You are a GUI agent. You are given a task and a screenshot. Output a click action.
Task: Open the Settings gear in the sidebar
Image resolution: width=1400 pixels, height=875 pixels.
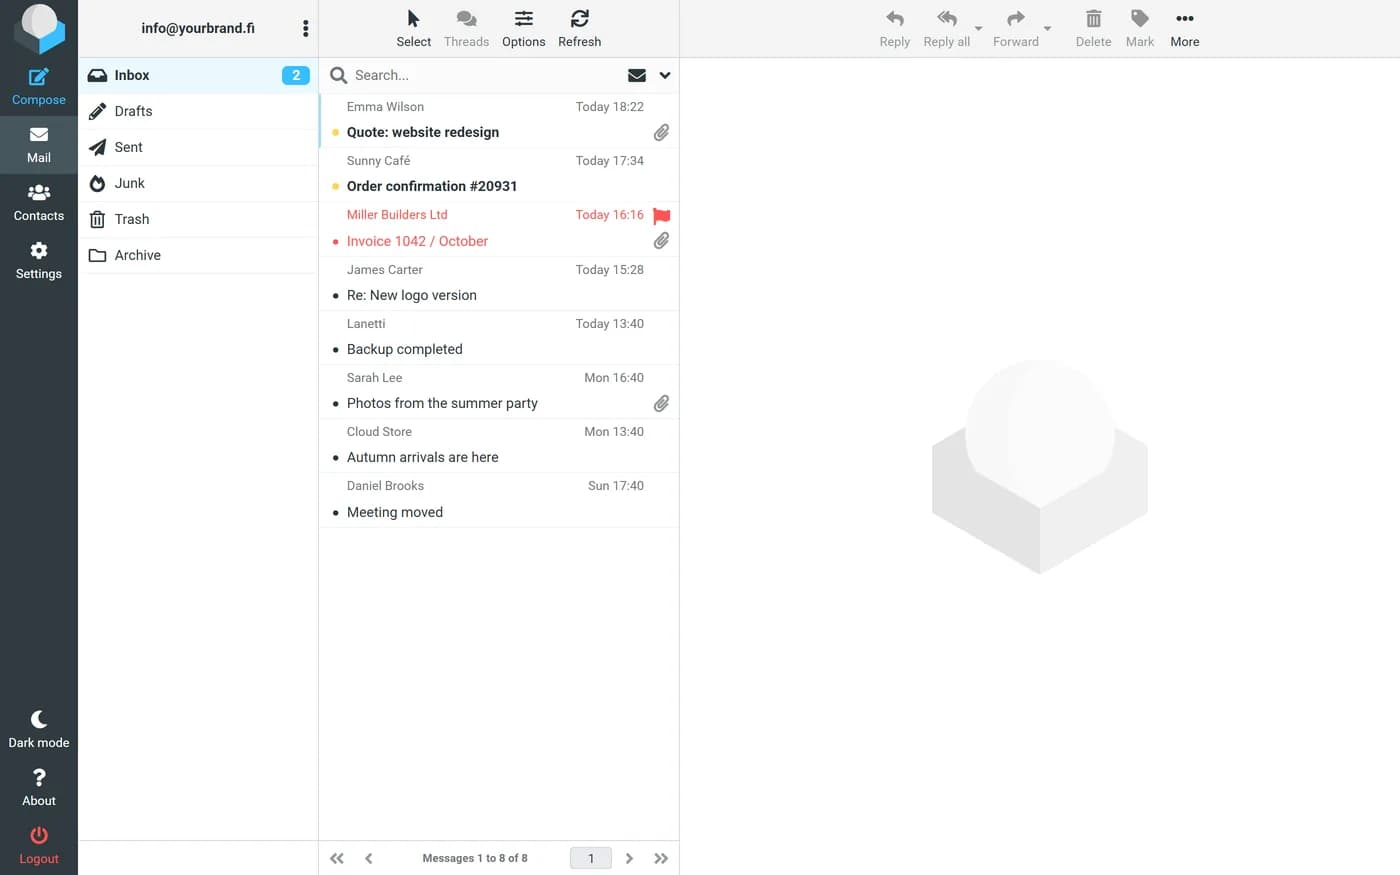coord(39,250)
